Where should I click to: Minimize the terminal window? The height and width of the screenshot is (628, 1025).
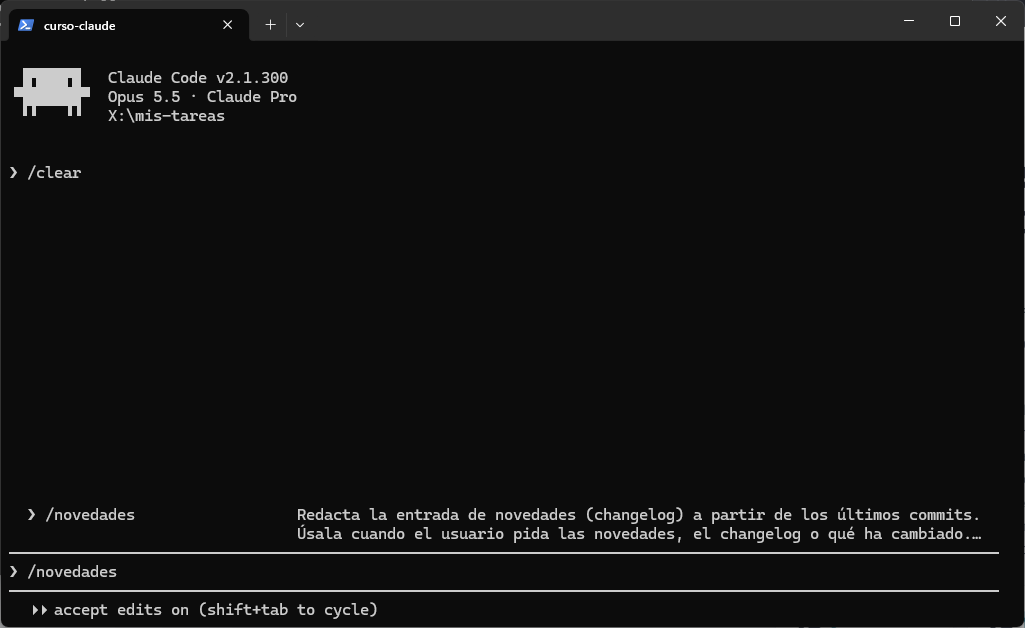909,21
